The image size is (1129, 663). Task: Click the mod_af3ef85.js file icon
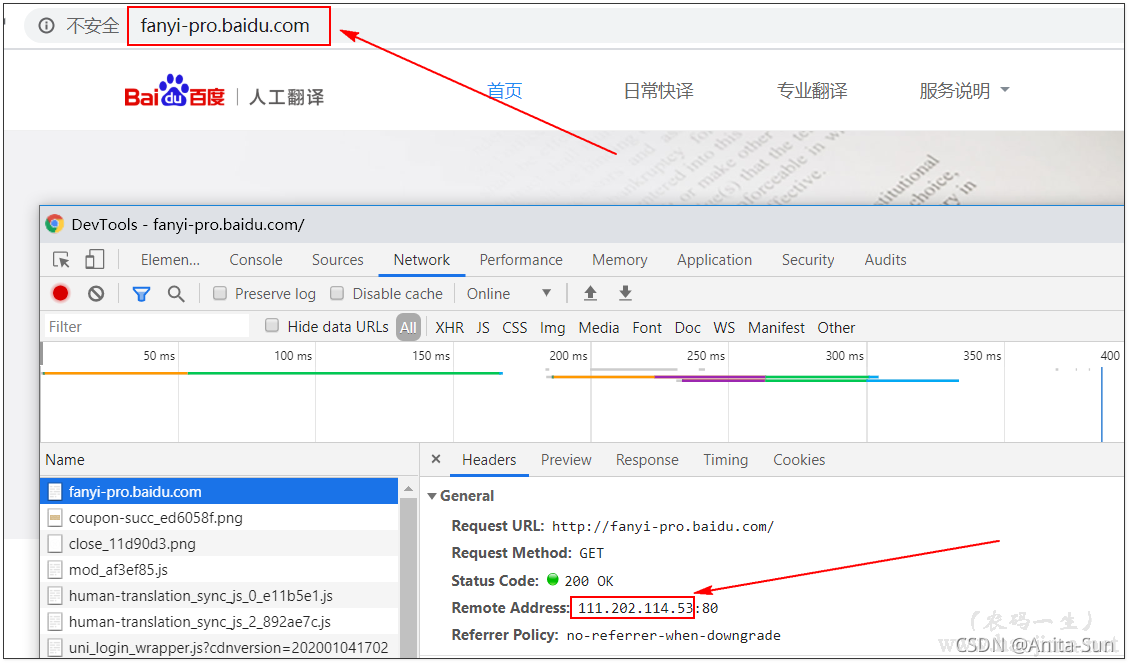(54, 569)
